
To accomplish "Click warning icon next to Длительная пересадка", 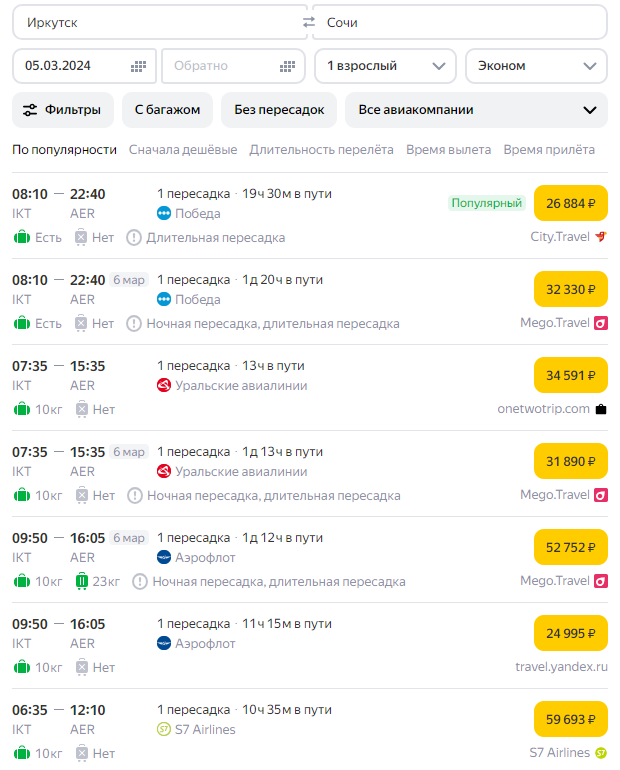I will 134,237.
